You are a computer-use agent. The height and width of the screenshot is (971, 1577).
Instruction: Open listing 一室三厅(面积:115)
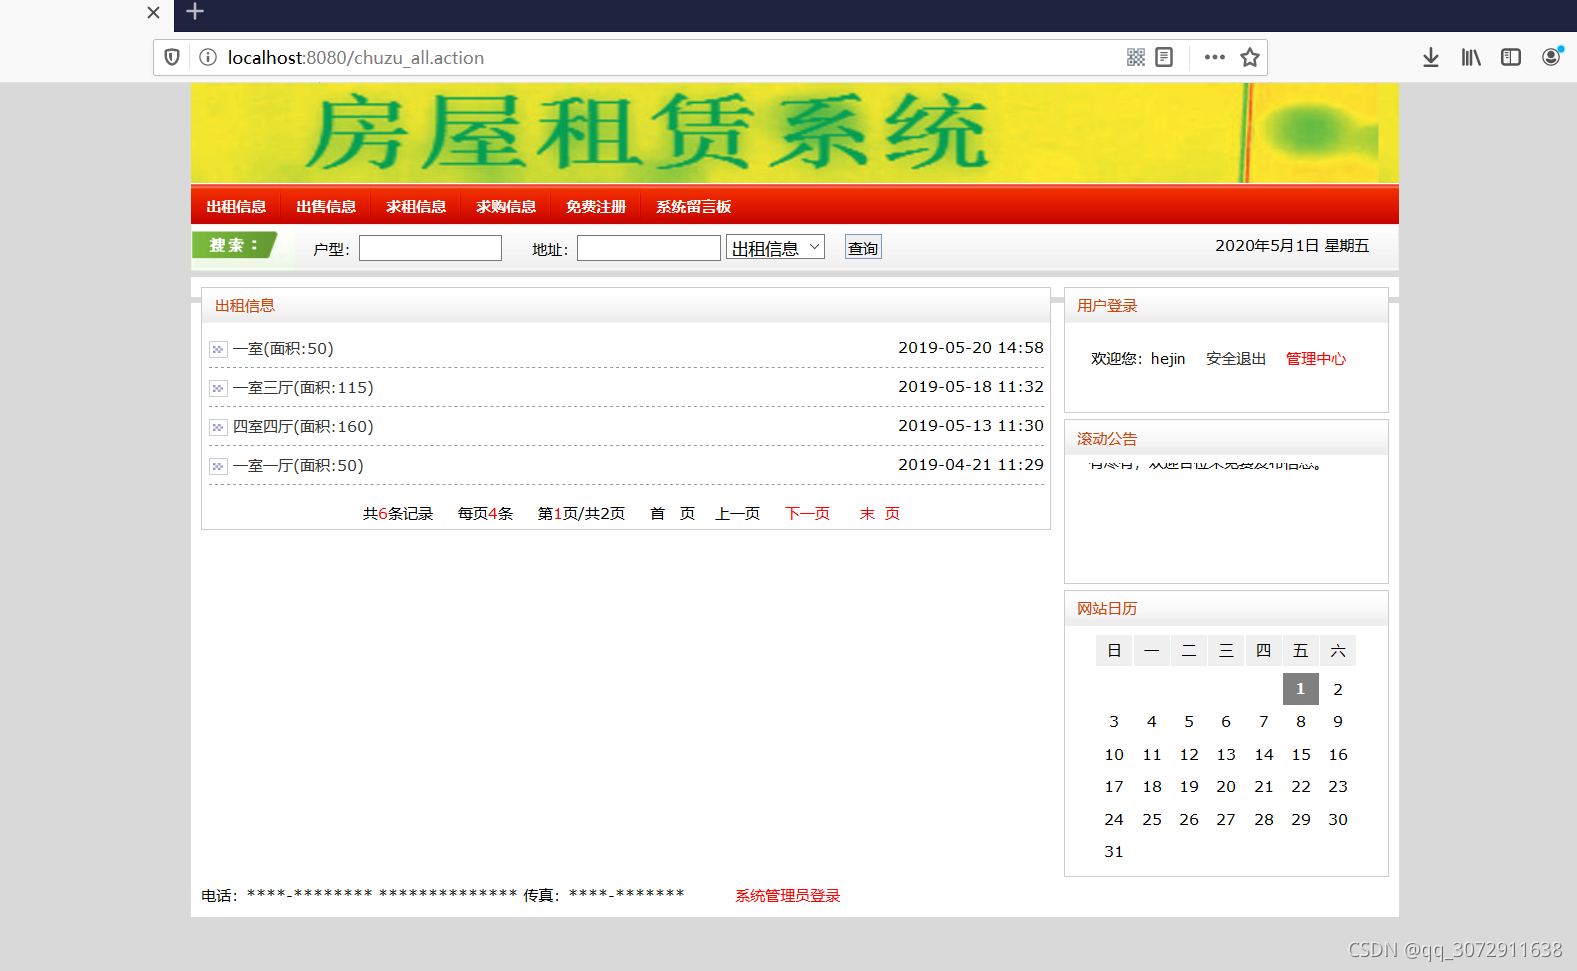tap(303, 387)
